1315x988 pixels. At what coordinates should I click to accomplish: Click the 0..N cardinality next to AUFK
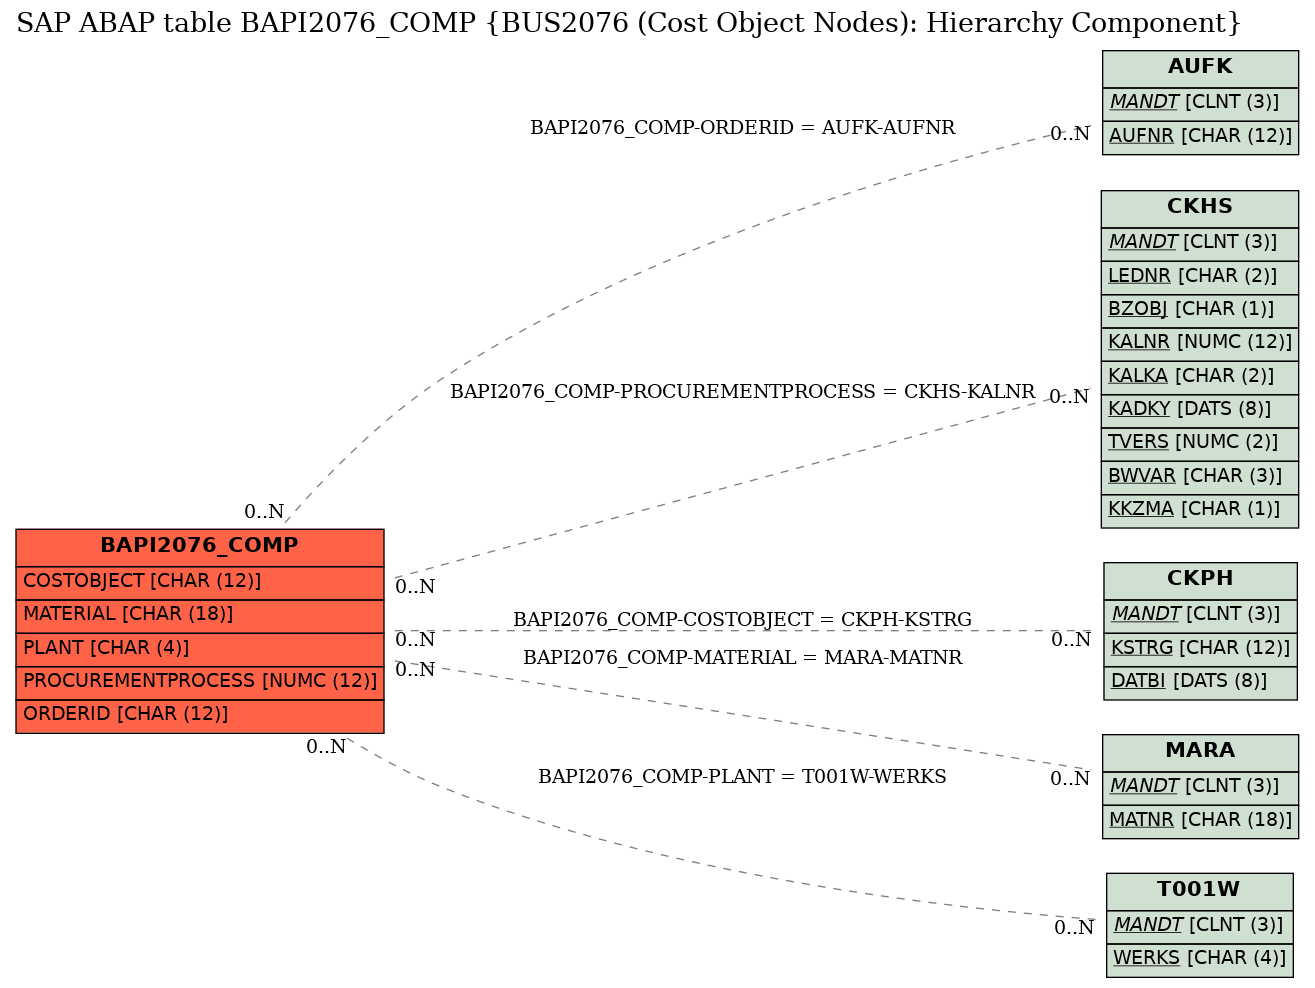pyautogui.click(x=1070, y=134)
